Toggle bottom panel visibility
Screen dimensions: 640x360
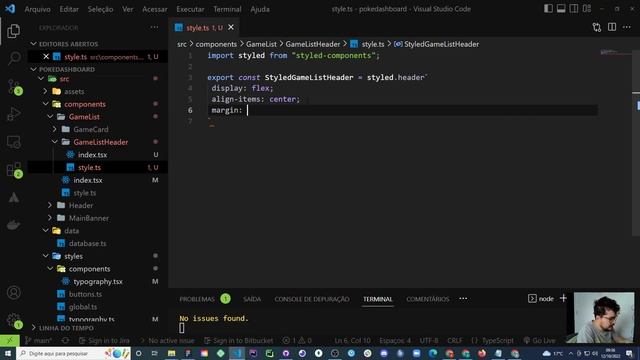coord(561,9)
